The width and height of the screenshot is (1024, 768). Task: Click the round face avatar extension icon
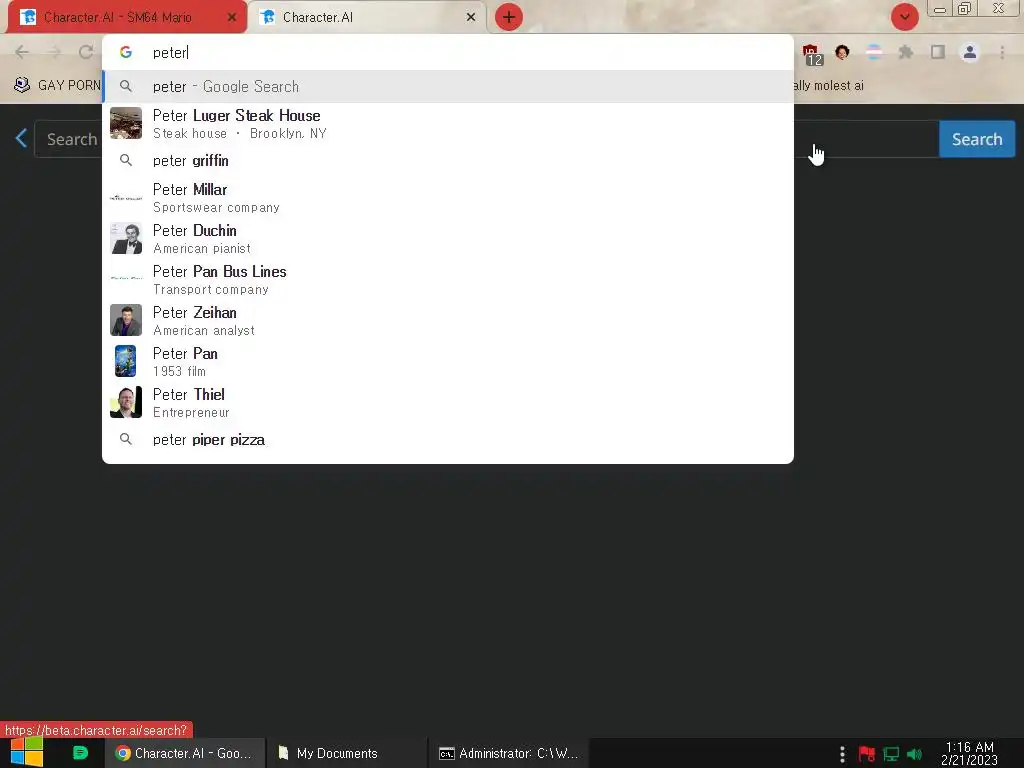[842, 52]
